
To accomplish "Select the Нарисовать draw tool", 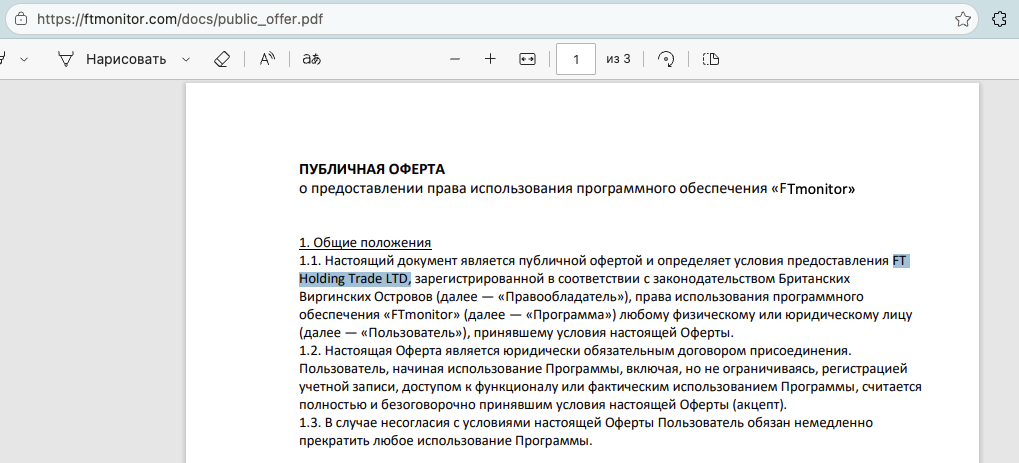I will click(x=112, y=59).
